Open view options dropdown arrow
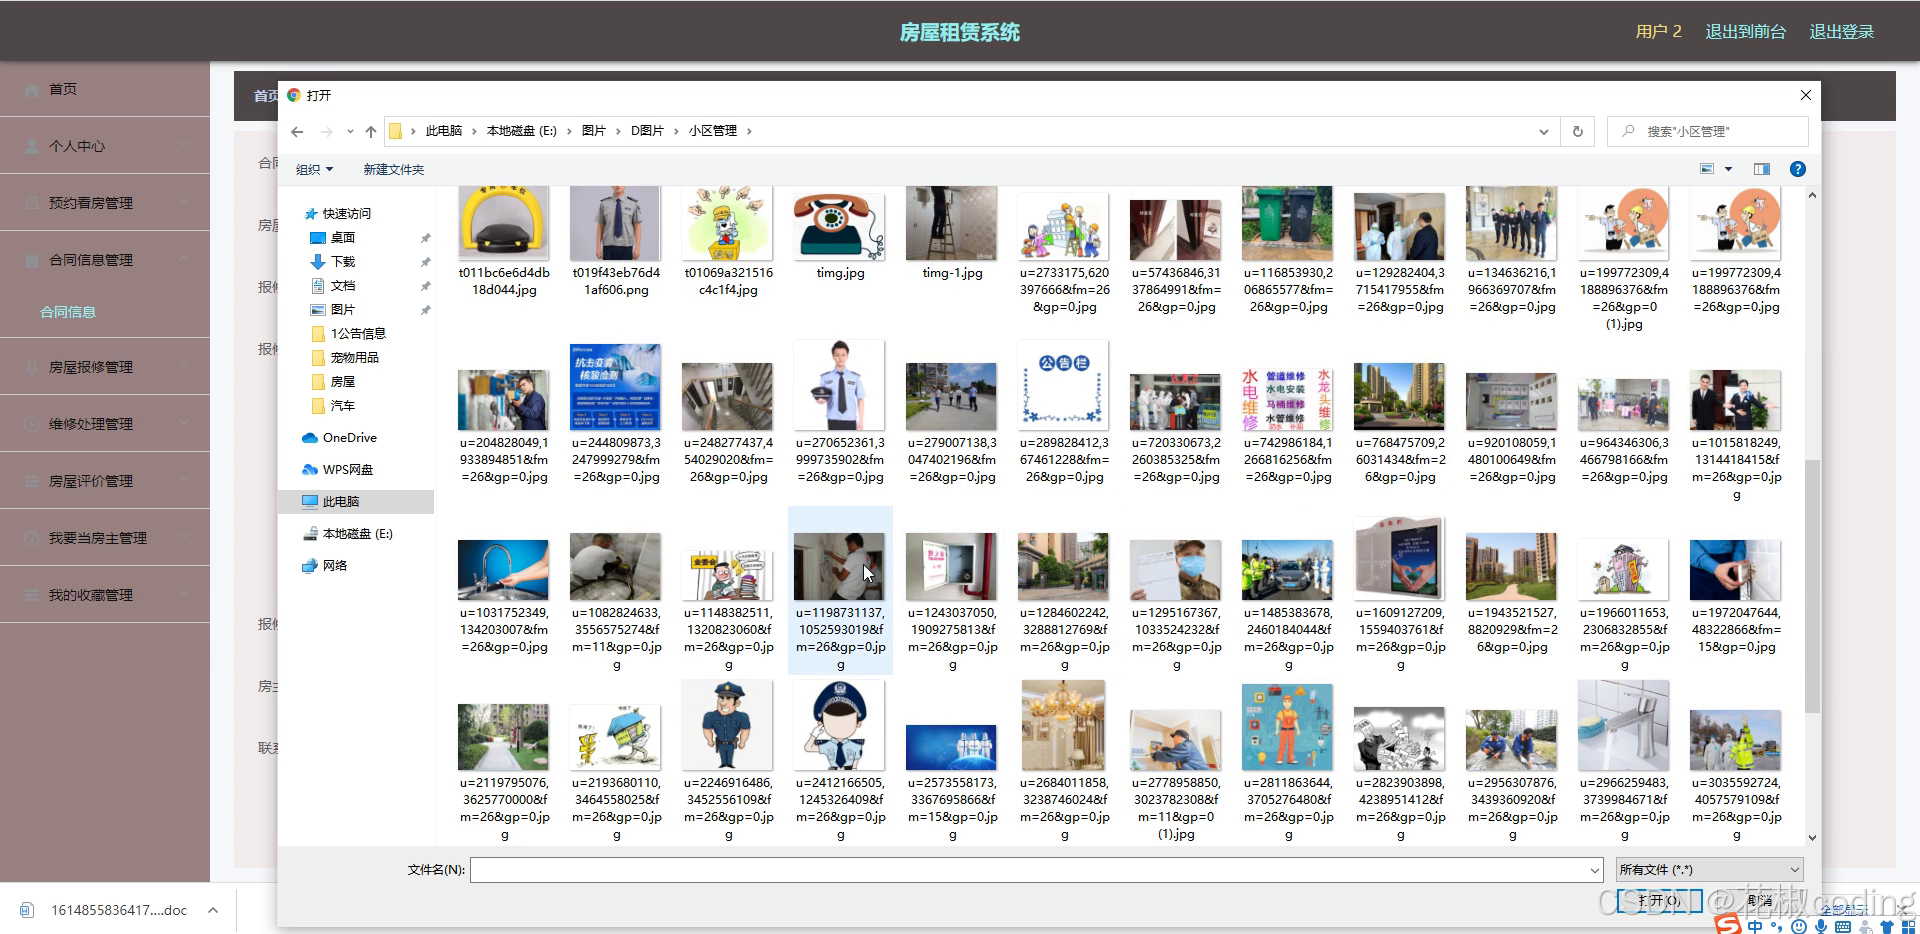Screen dimensions: 1920x934 click(x=1728, y=169)
